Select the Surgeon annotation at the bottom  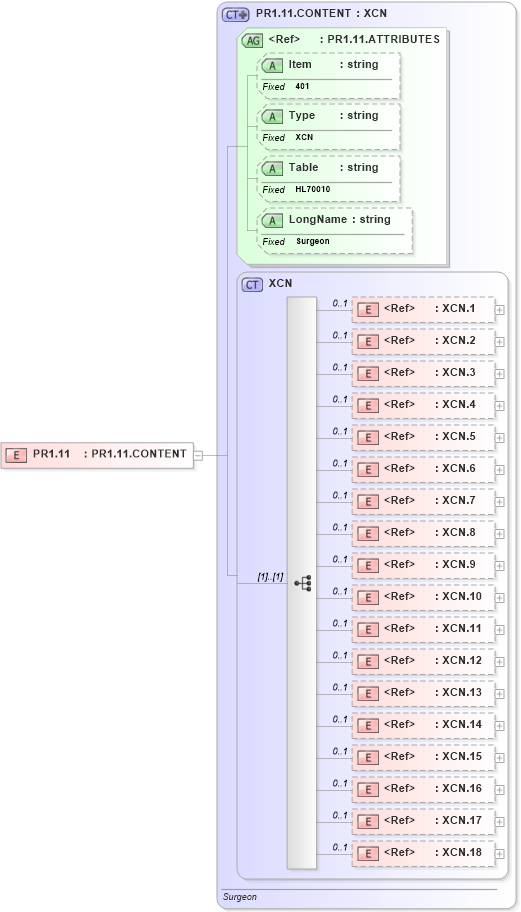[240, 897]
